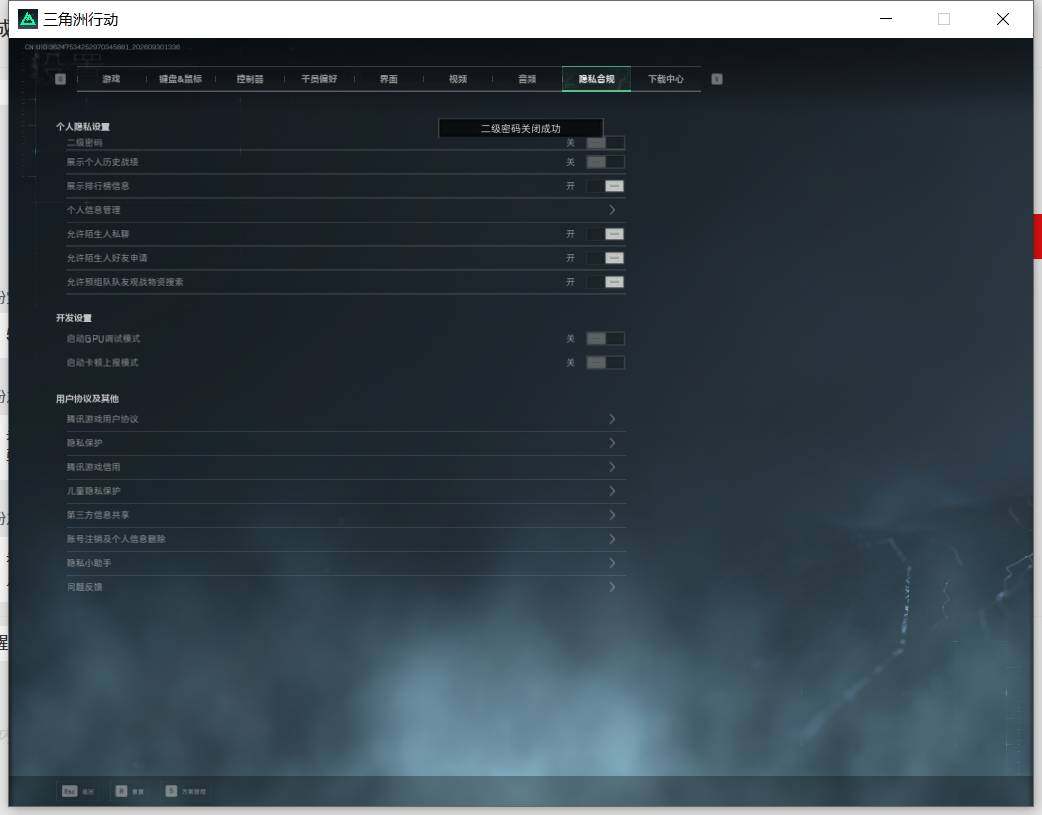Disable the 允许陌生人私聊 switch
Image resolution: width=1042 pixels, height=815 pixels.
tap(605, 234)
